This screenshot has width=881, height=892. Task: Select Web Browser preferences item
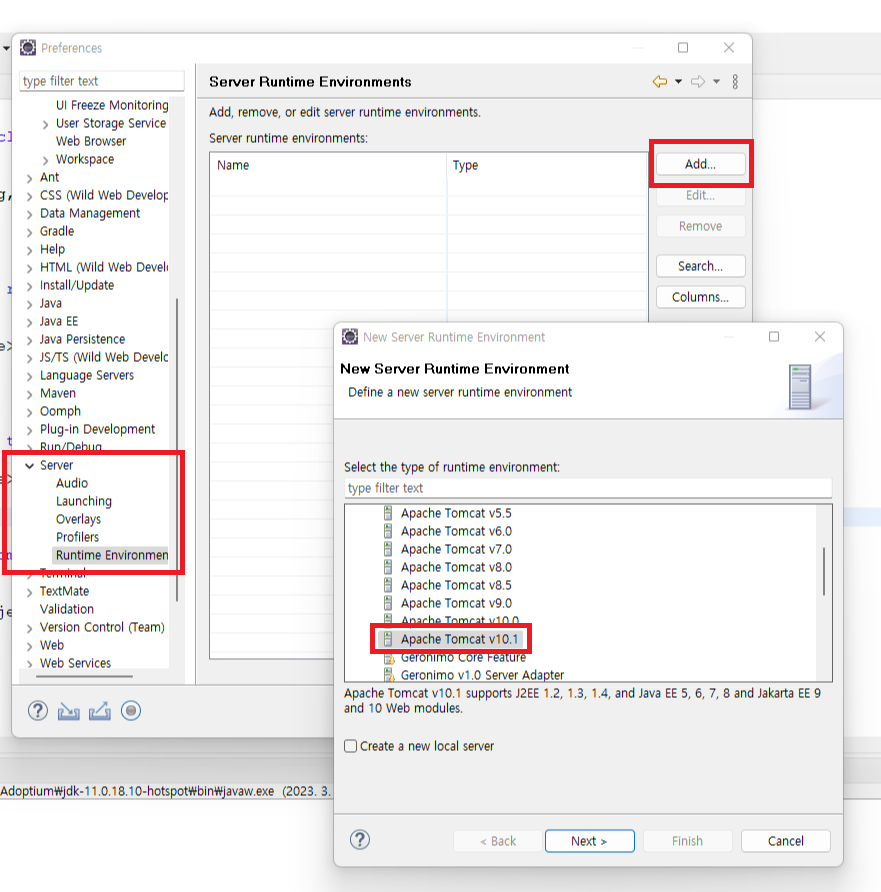tap(91, 141)
